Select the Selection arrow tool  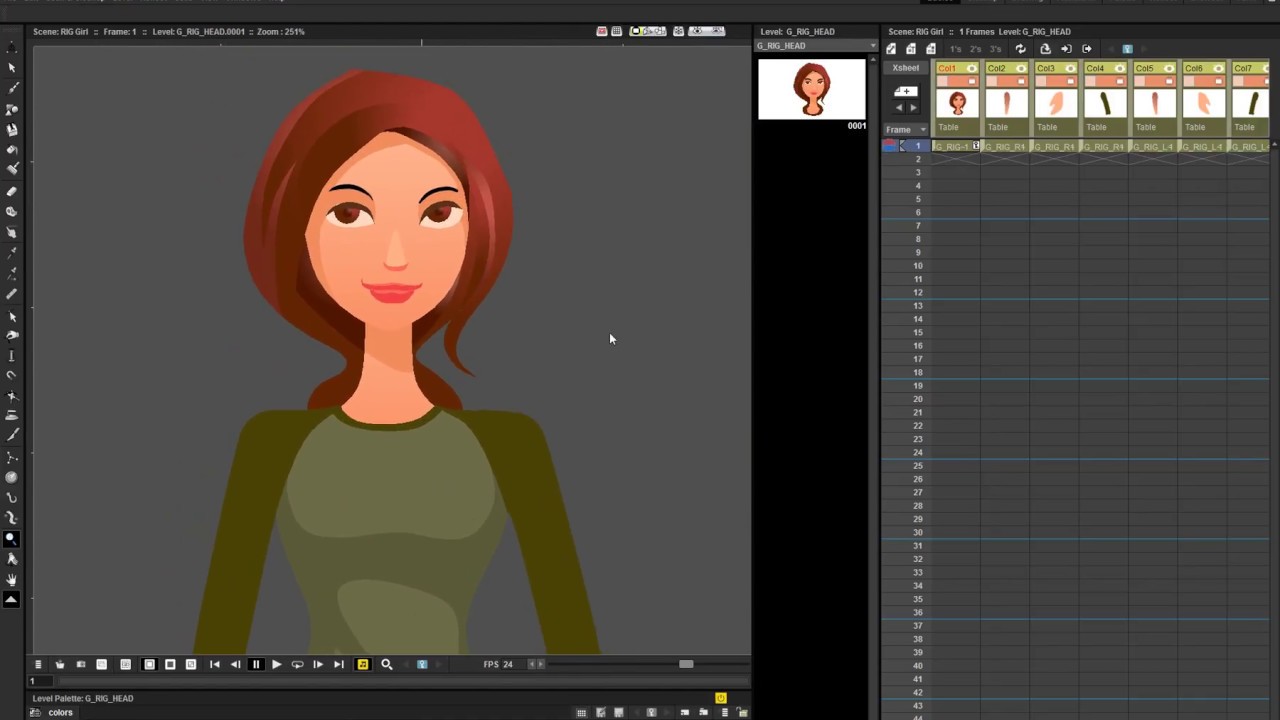pos(12,67)
